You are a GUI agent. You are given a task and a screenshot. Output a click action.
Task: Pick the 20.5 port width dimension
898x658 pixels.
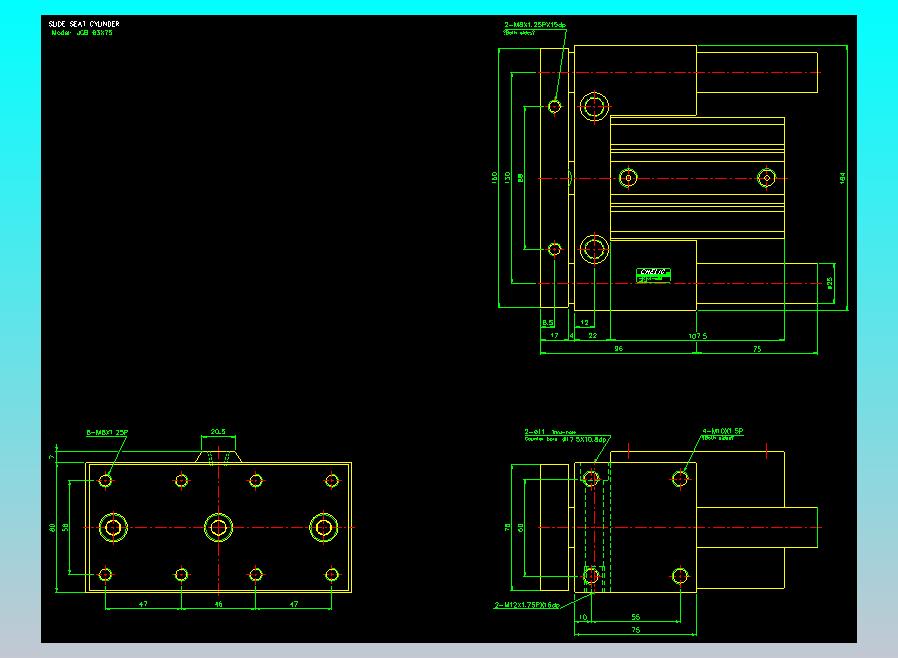[x=218, y=432]
